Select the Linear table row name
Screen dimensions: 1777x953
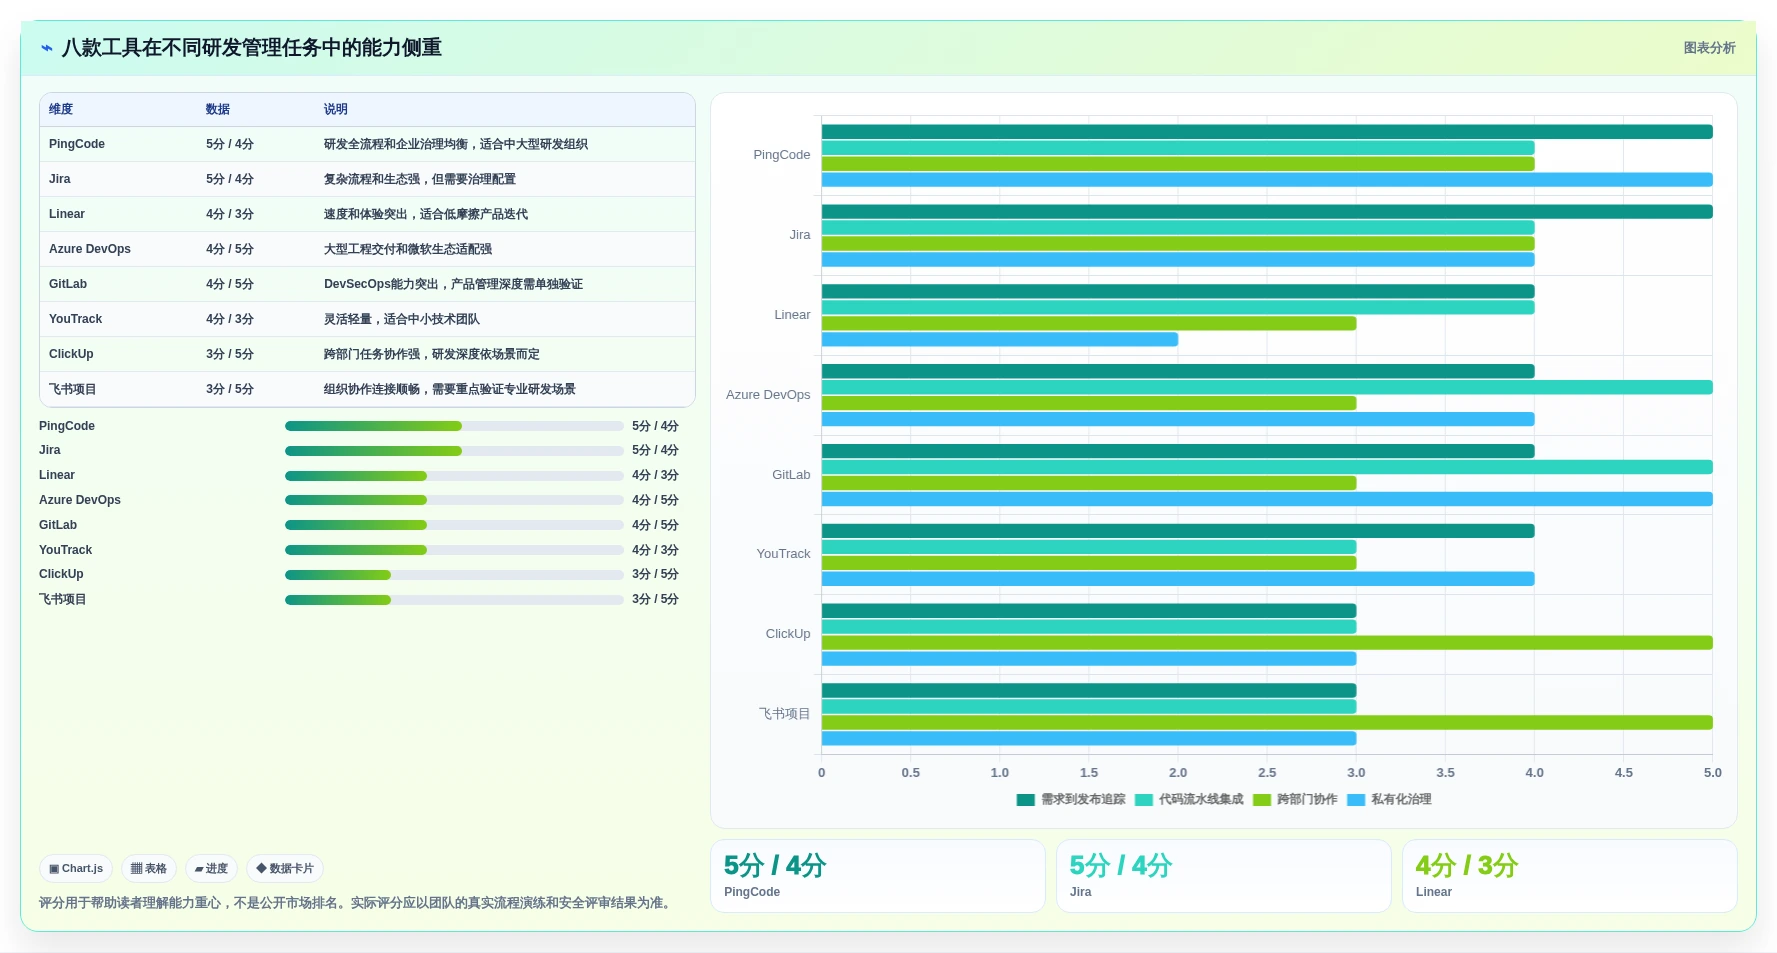pyautogui.click(x=67, y=214)
